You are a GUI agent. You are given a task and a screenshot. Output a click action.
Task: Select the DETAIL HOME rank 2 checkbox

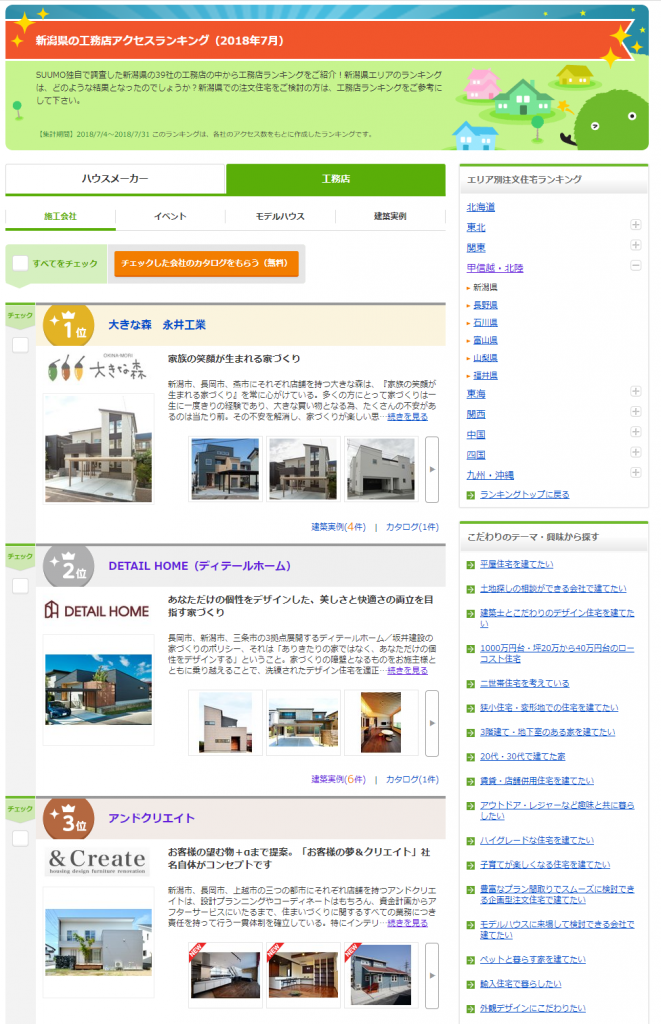point(20,585)
